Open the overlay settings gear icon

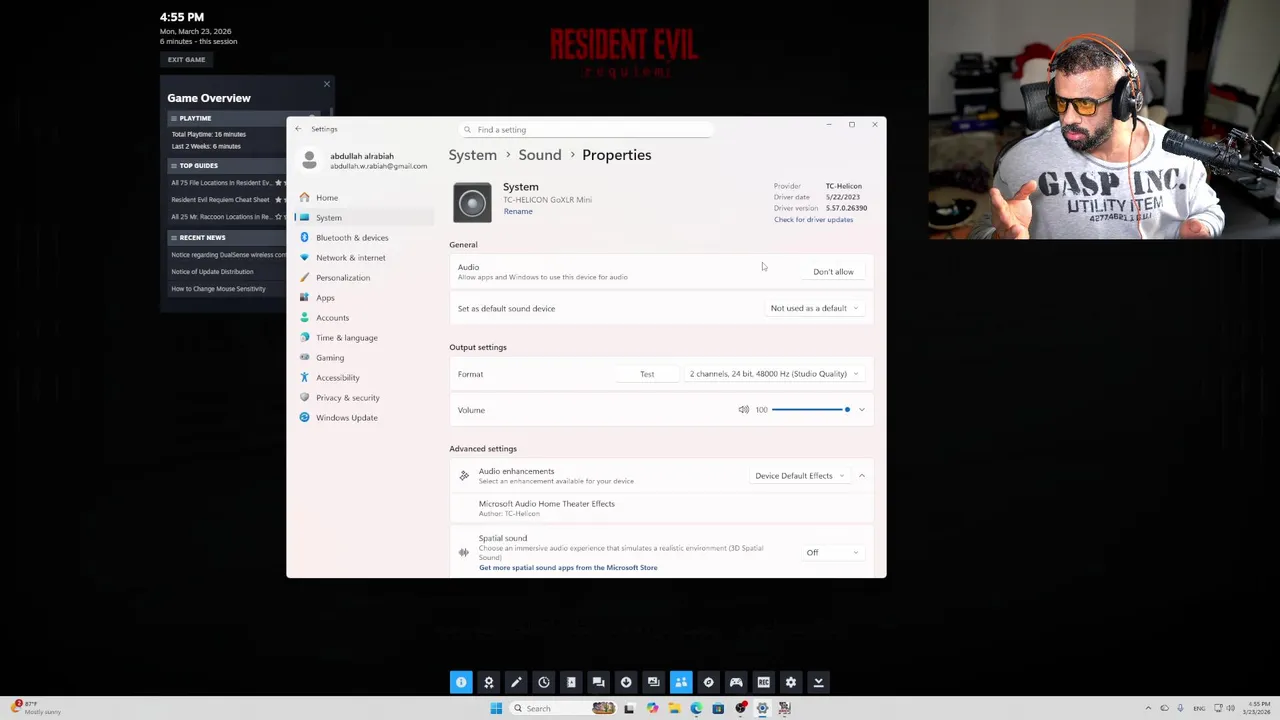point(791,682)
